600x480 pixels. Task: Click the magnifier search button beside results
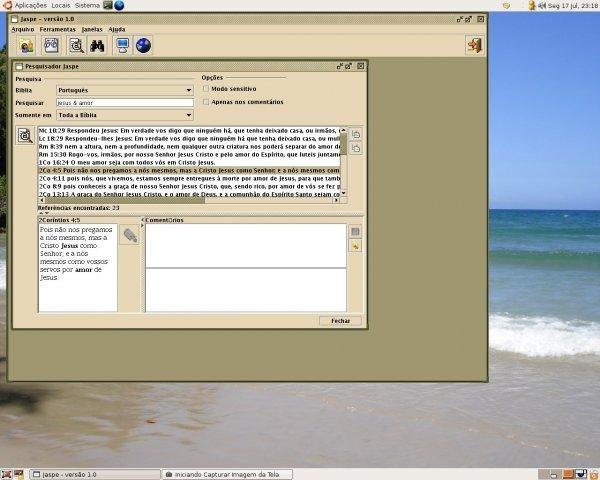(25, 136)
